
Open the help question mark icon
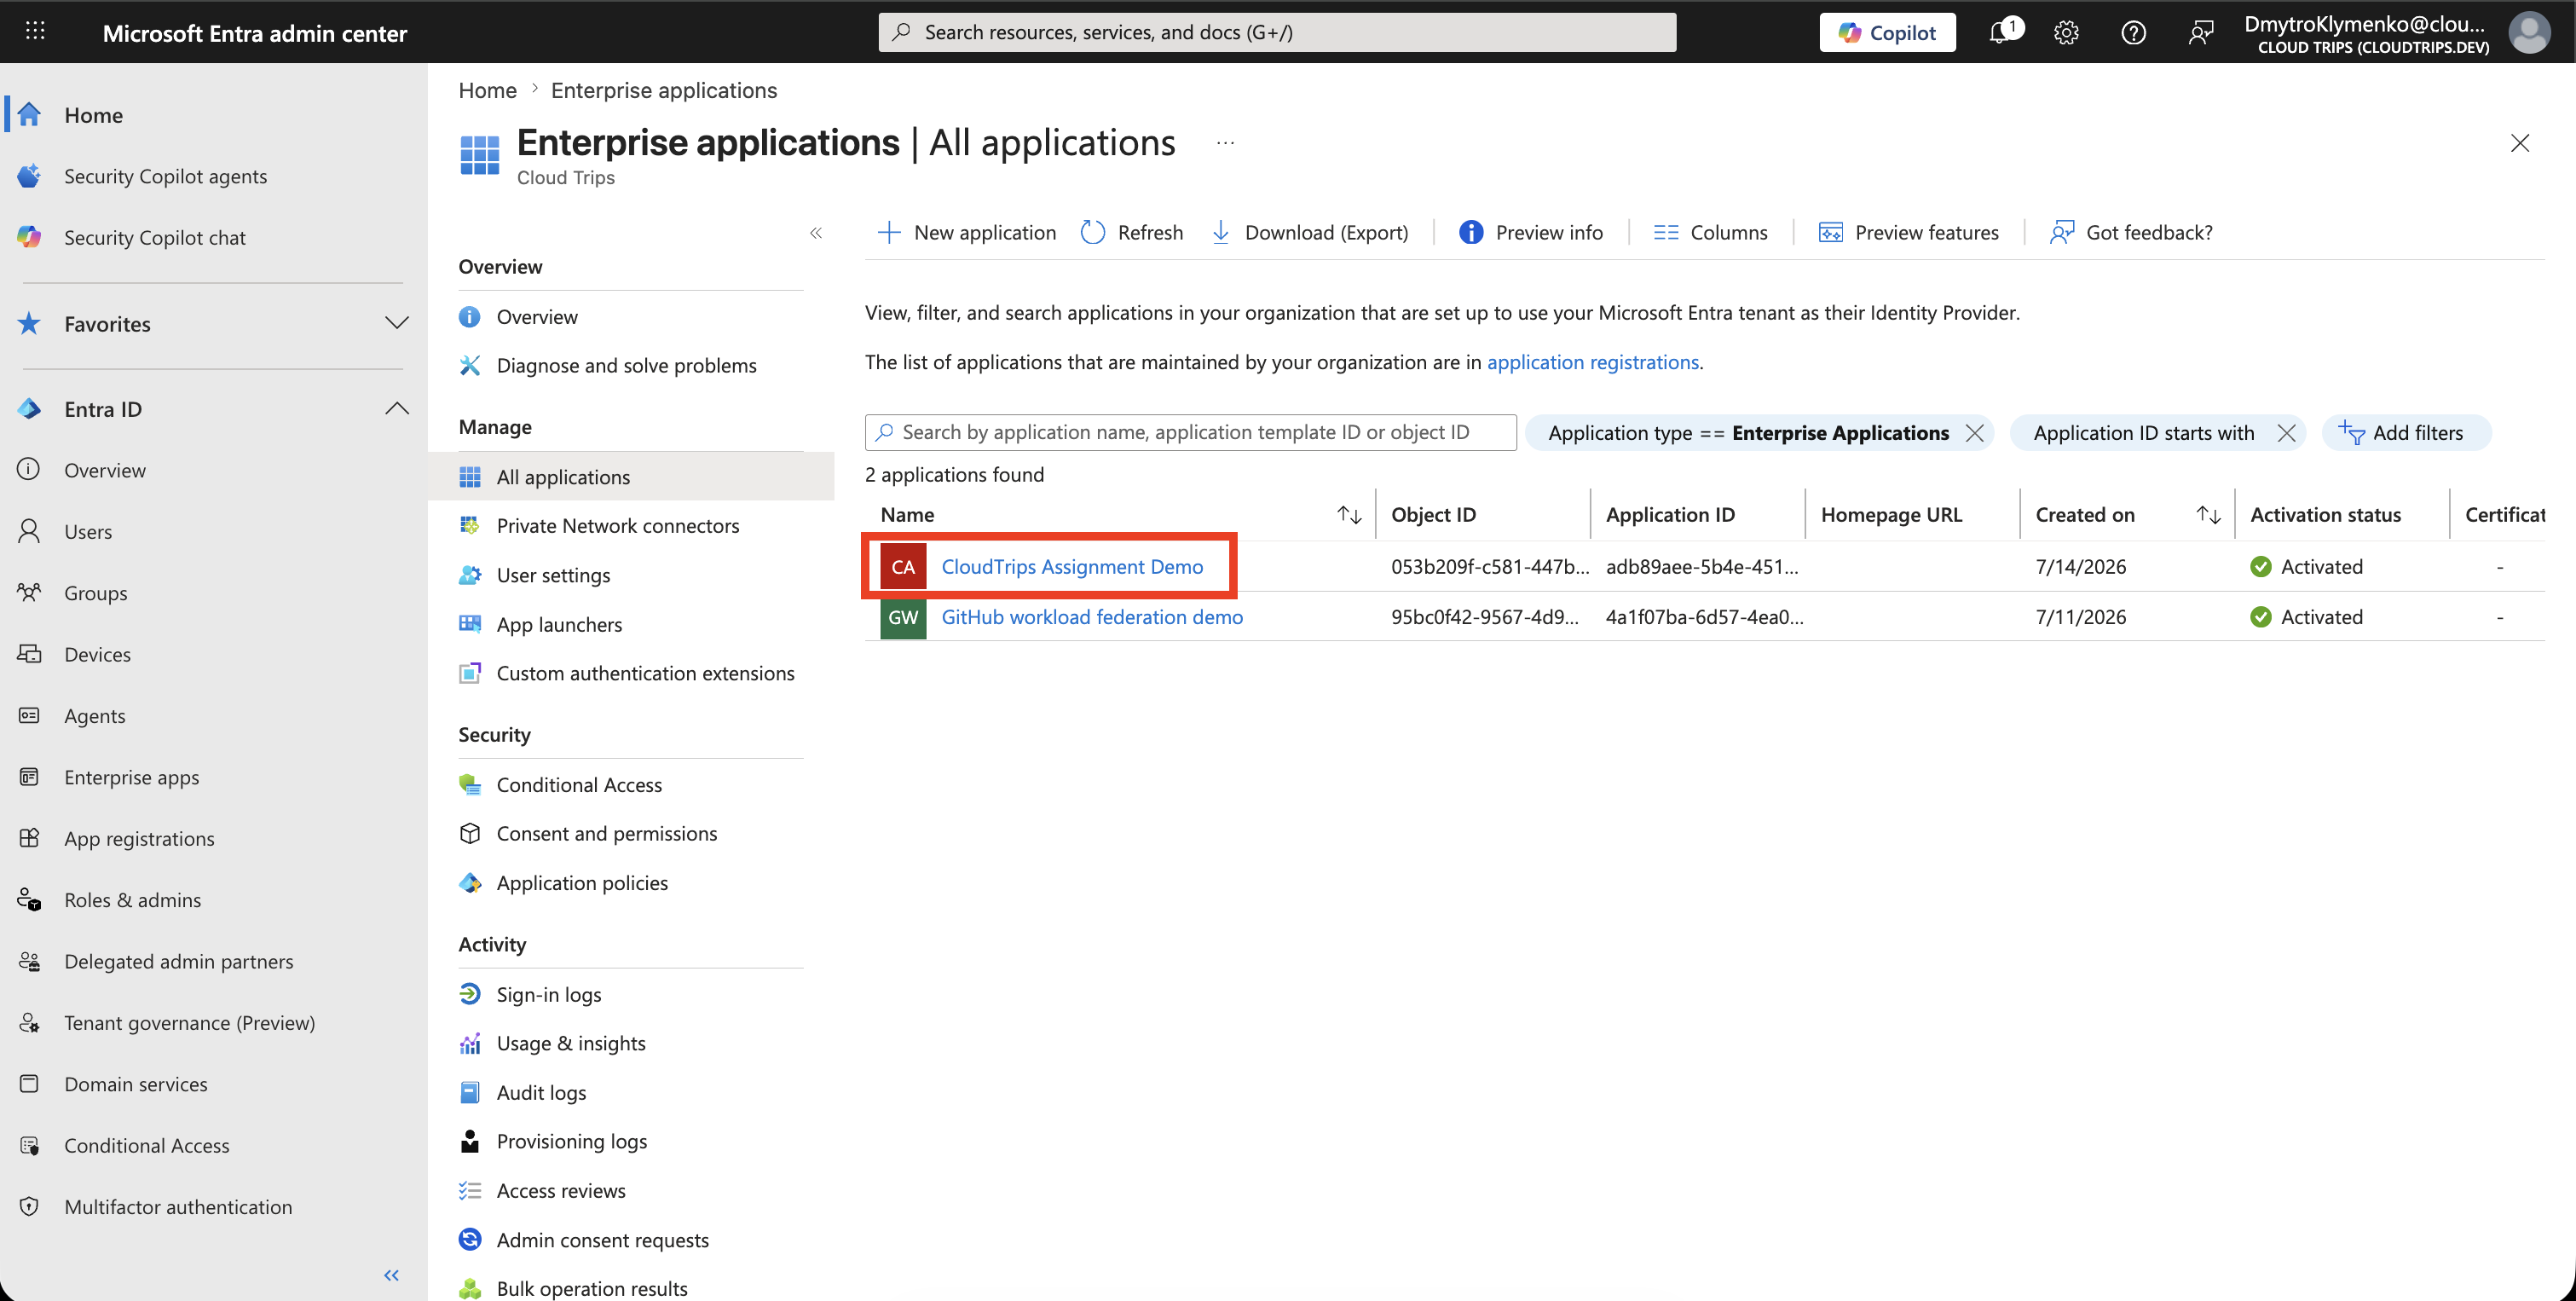tap(2133, 32)
